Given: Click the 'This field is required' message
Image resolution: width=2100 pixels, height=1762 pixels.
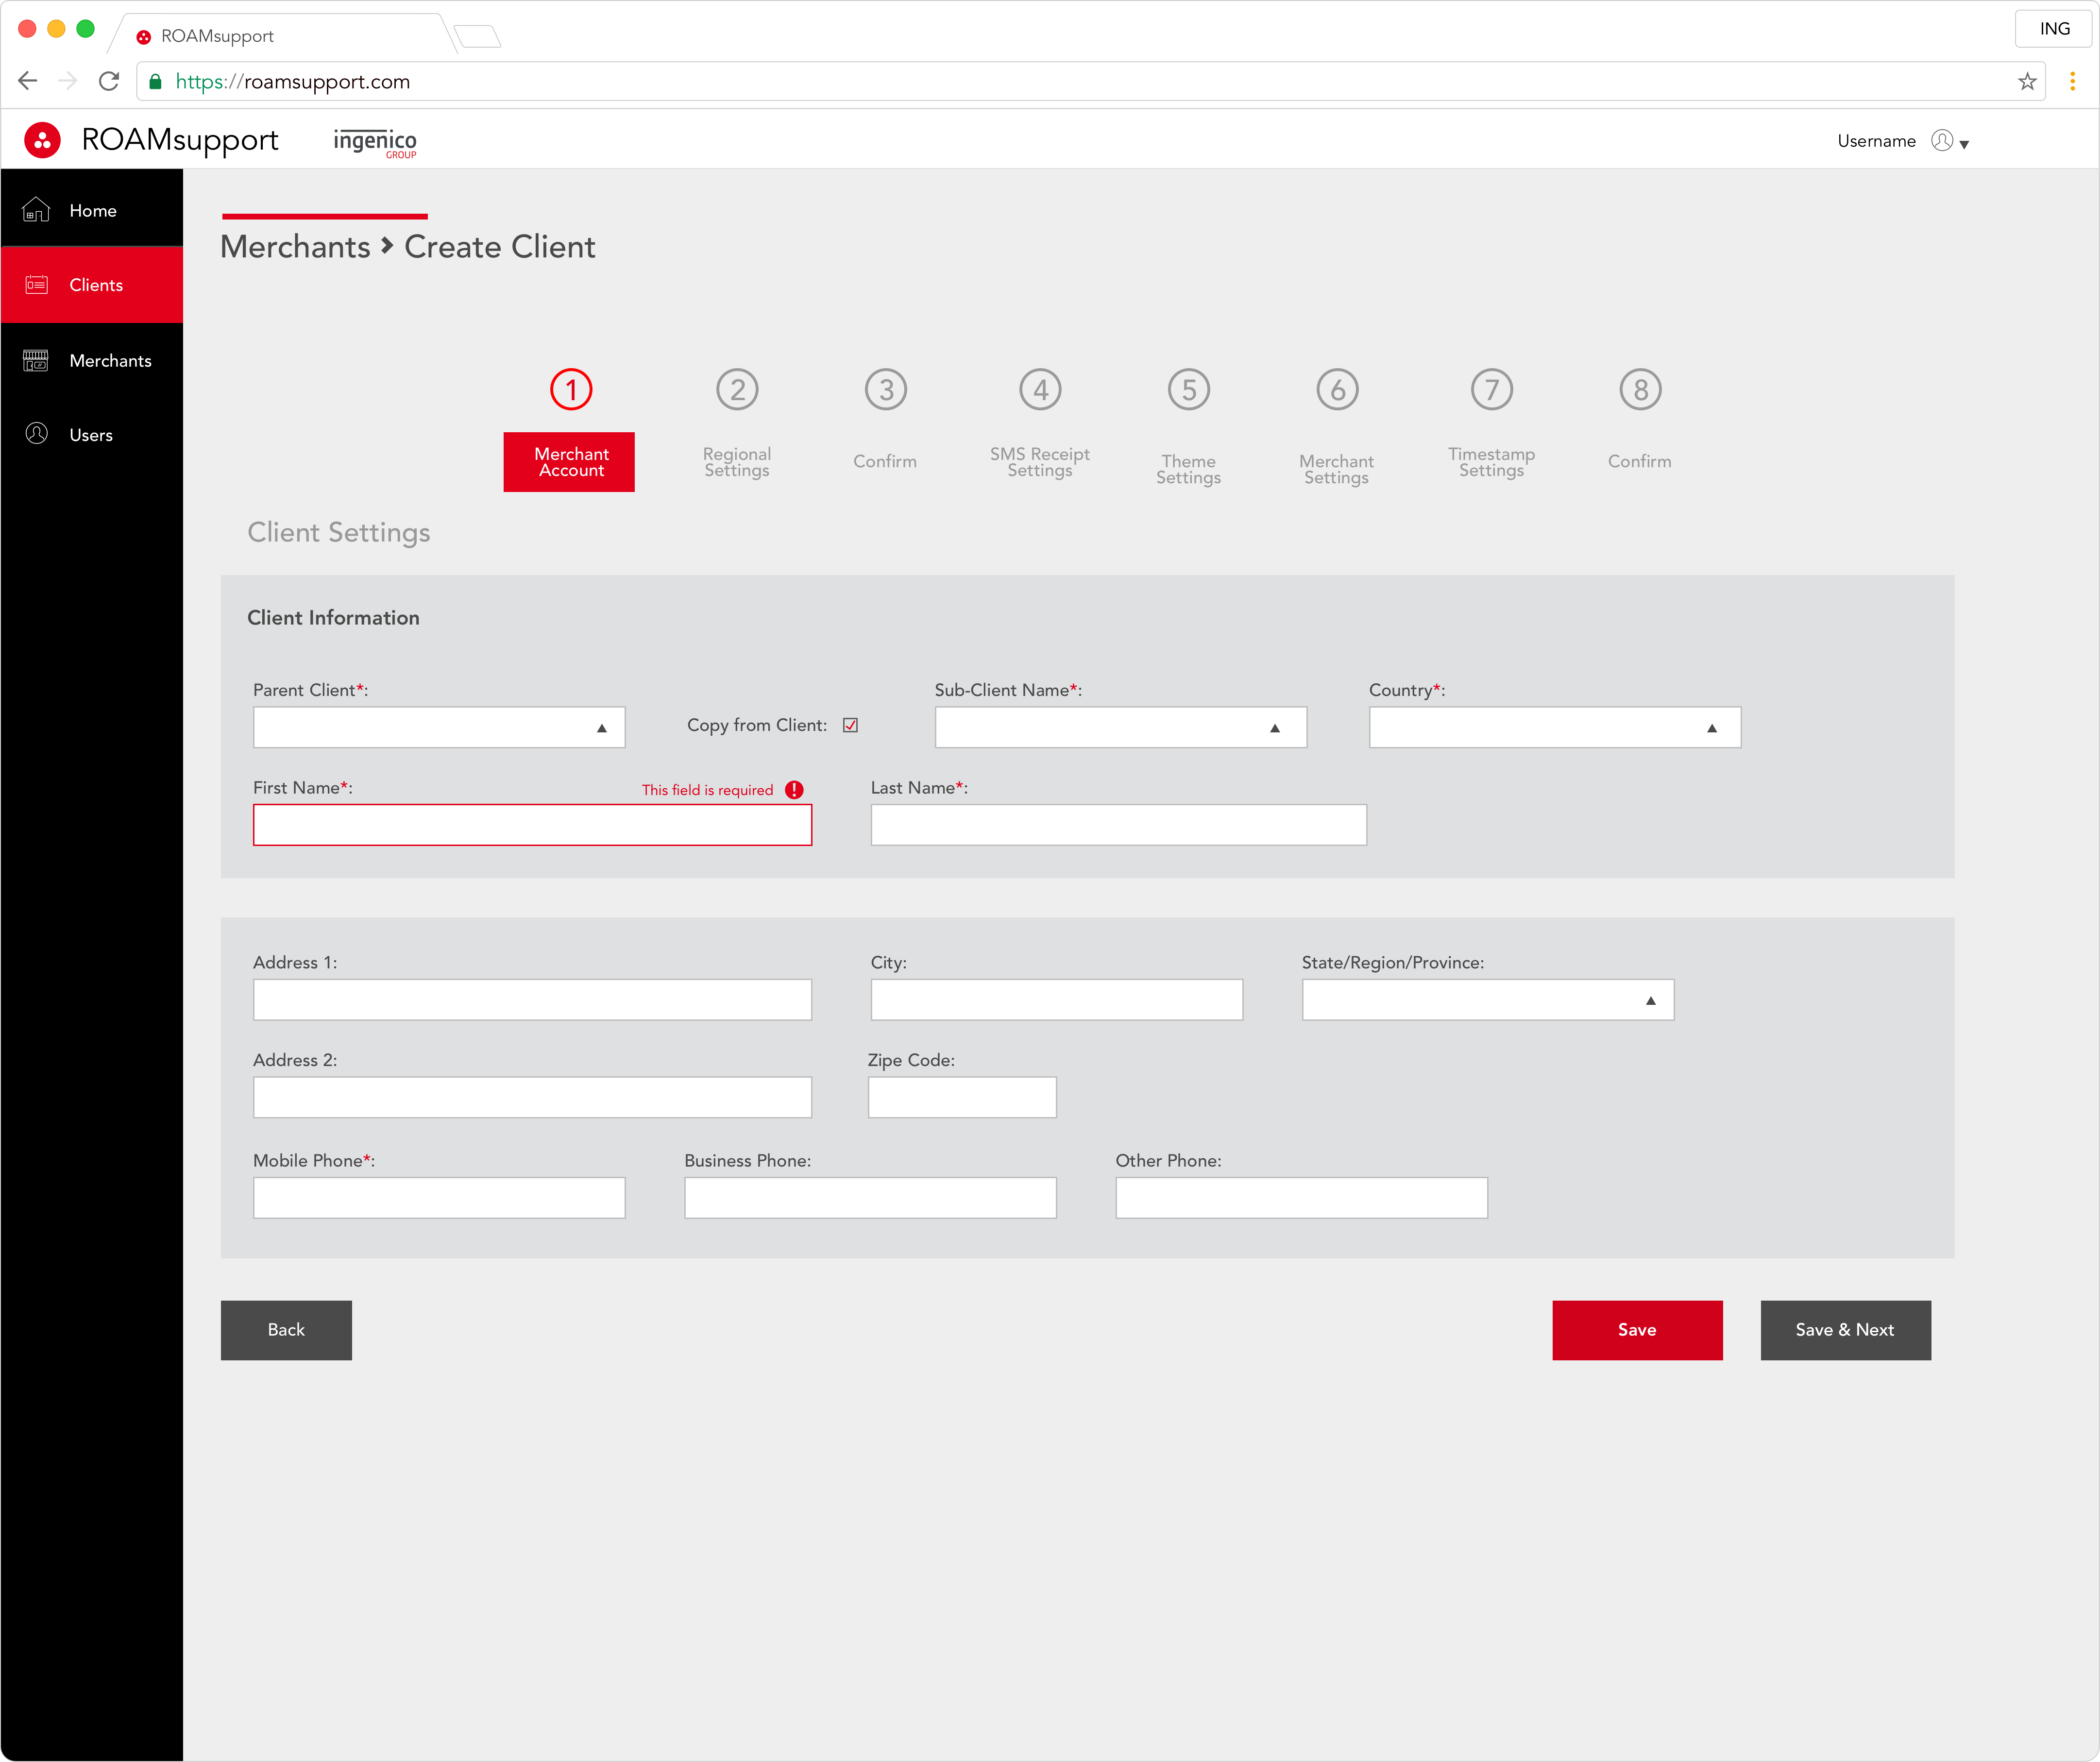Looking at the screenshot, I should tap(708, 790).
